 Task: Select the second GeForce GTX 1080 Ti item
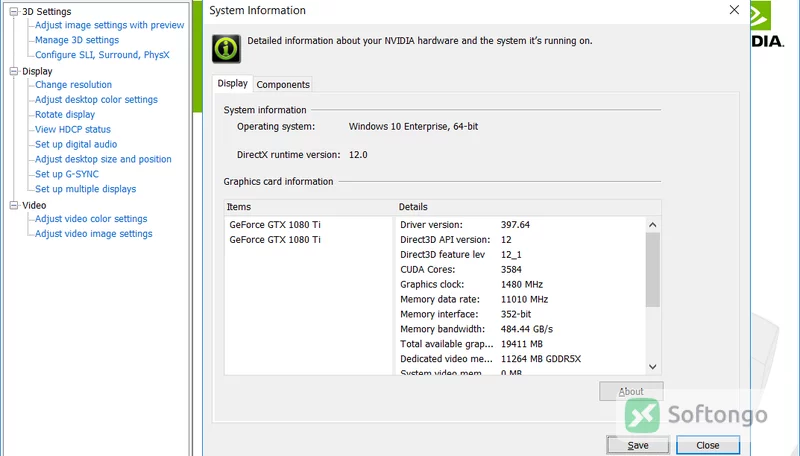point(274,239)
